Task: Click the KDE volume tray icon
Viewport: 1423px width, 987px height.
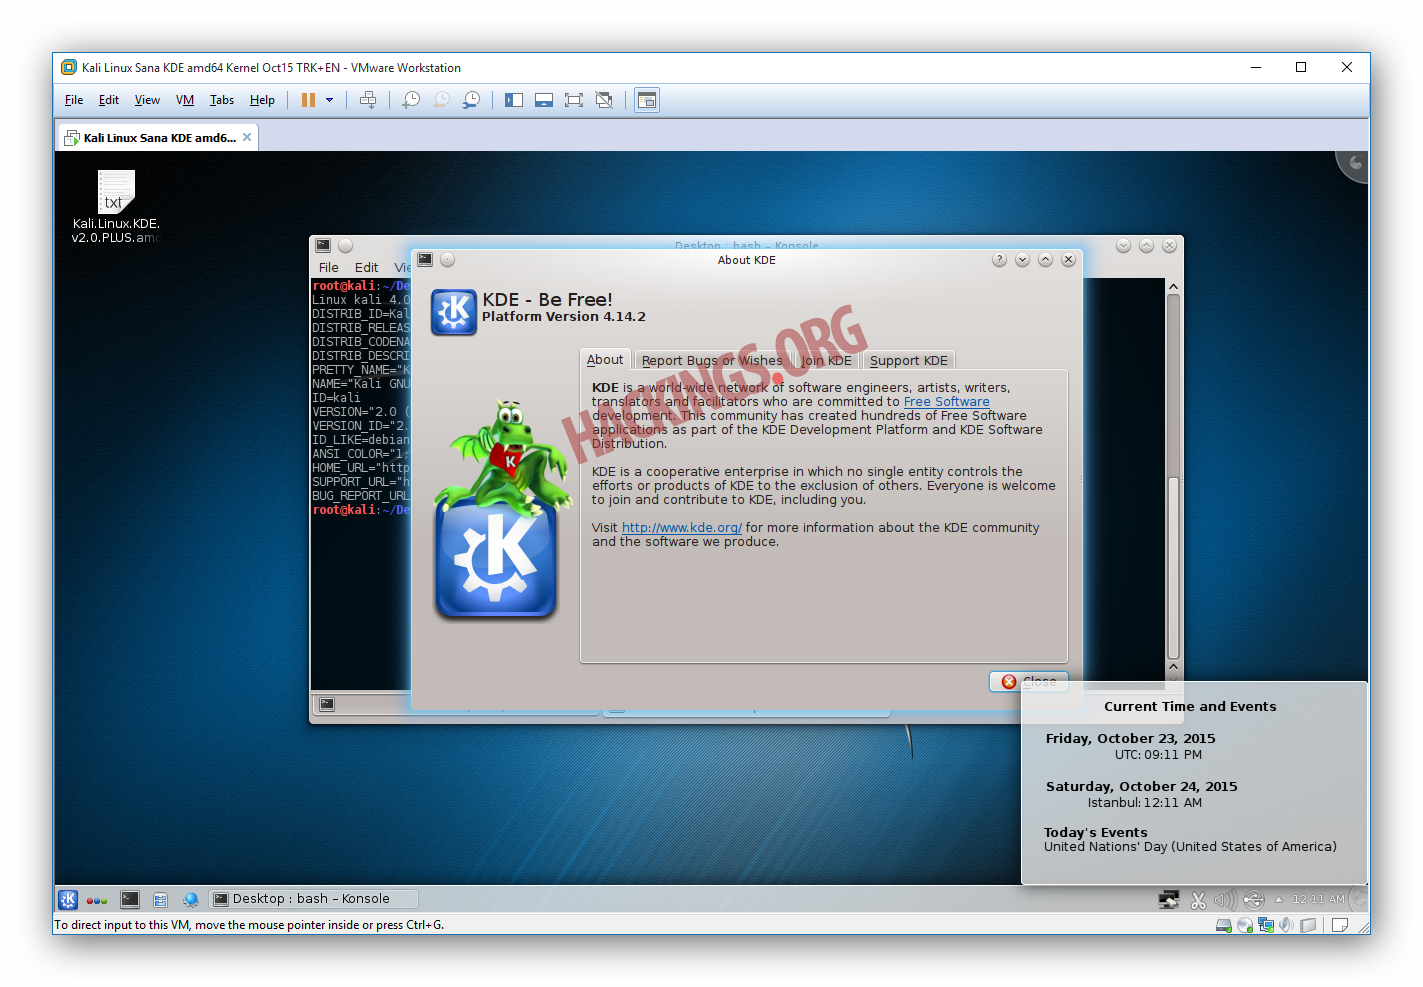Action: (x=1225, y=900)
